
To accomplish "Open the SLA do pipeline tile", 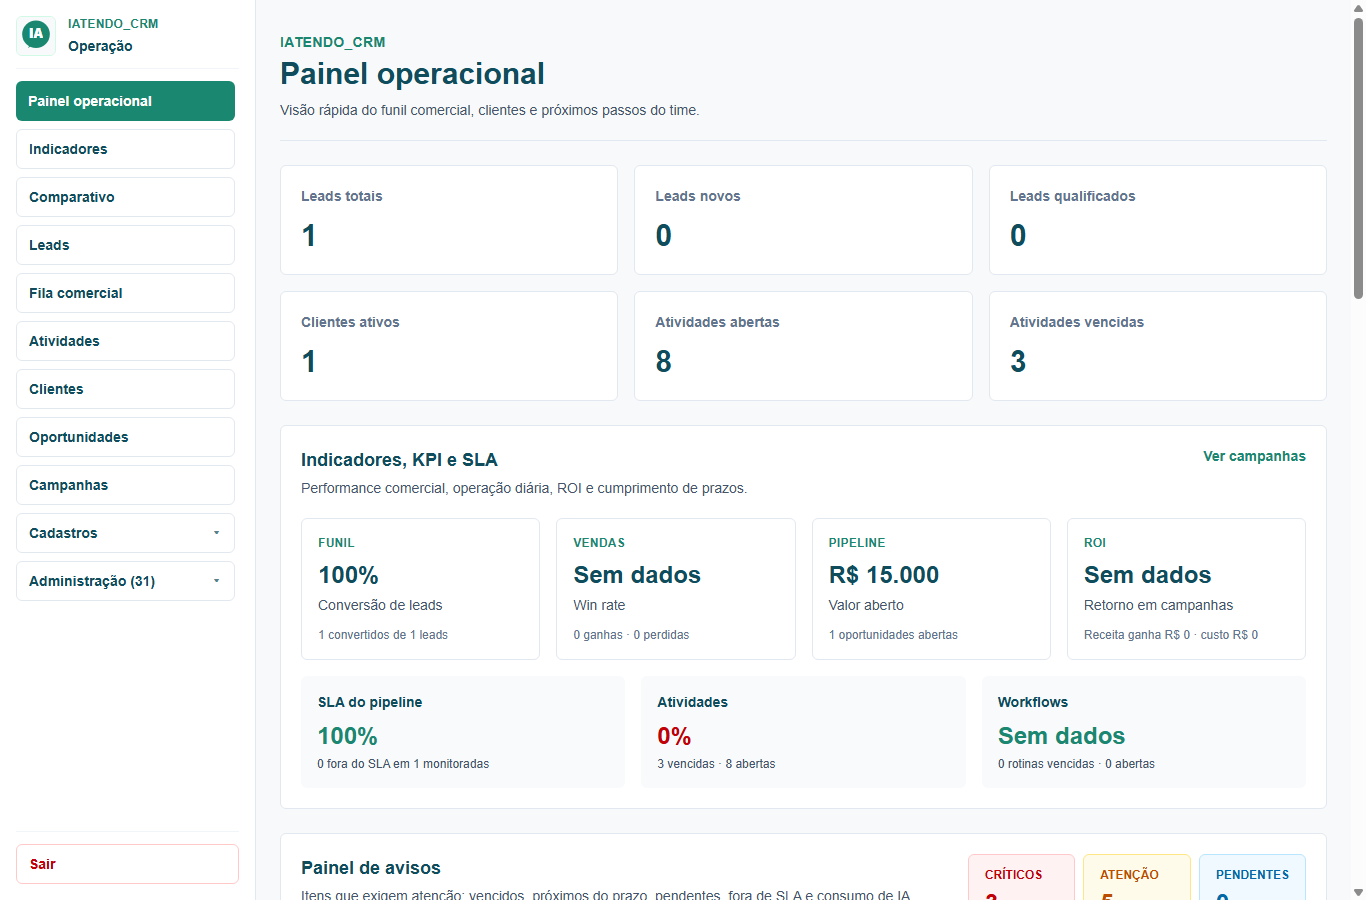I will tap(463, 732).
